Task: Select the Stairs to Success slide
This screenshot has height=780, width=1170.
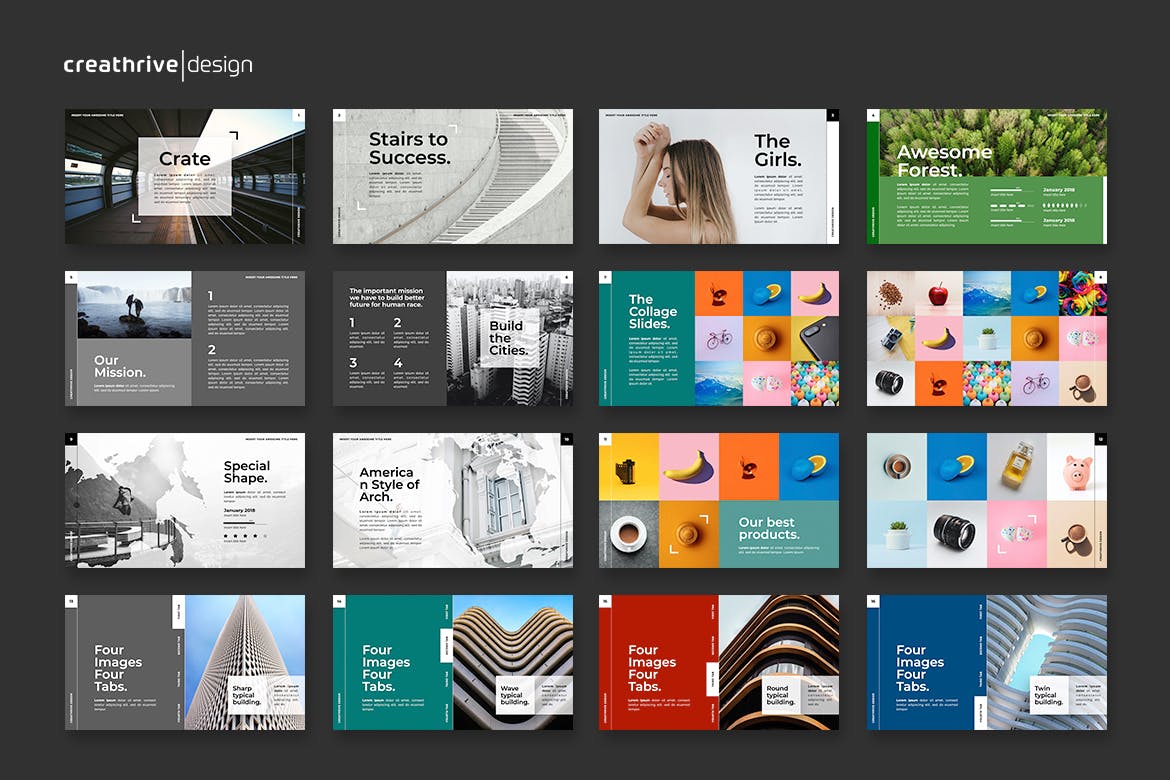Action: tap(452, 176)
